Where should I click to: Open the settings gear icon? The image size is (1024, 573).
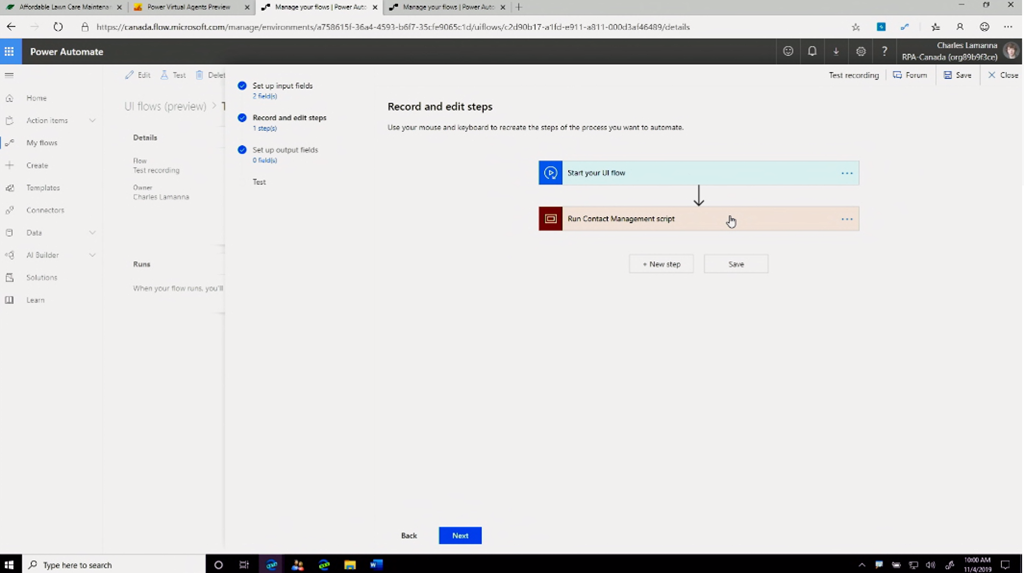(860, 52)
